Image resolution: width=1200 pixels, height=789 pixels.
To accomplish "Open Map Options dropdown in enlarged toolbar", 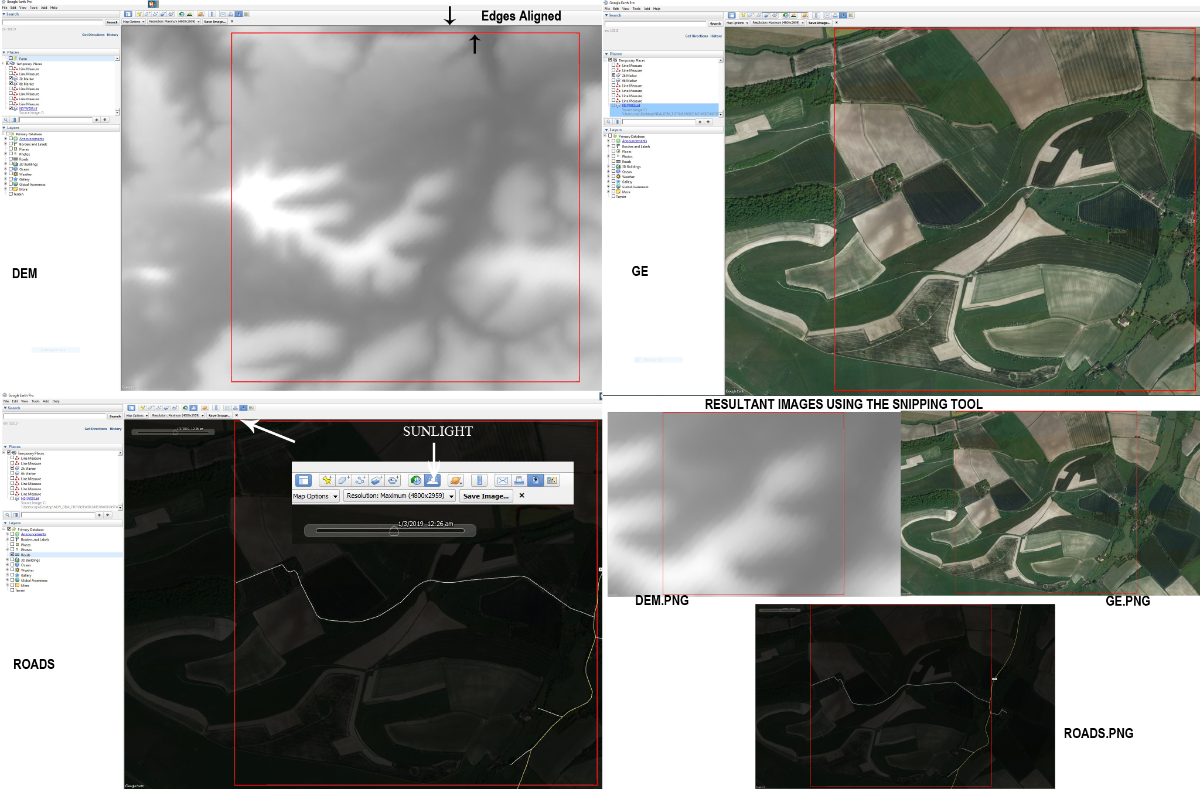I will coord(314,496).
